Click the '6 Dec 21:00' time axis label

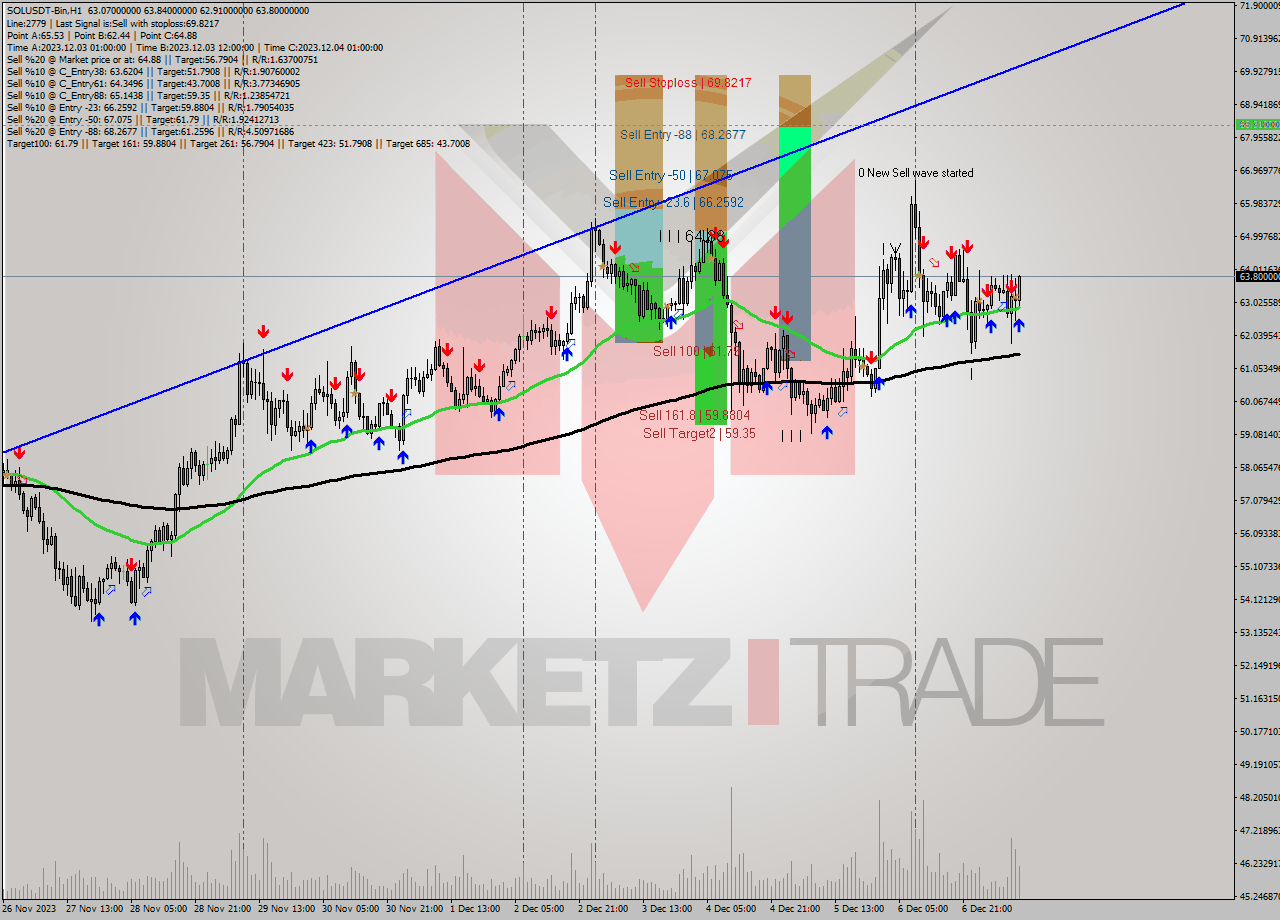pyautogui.click(x=987, y=909)
